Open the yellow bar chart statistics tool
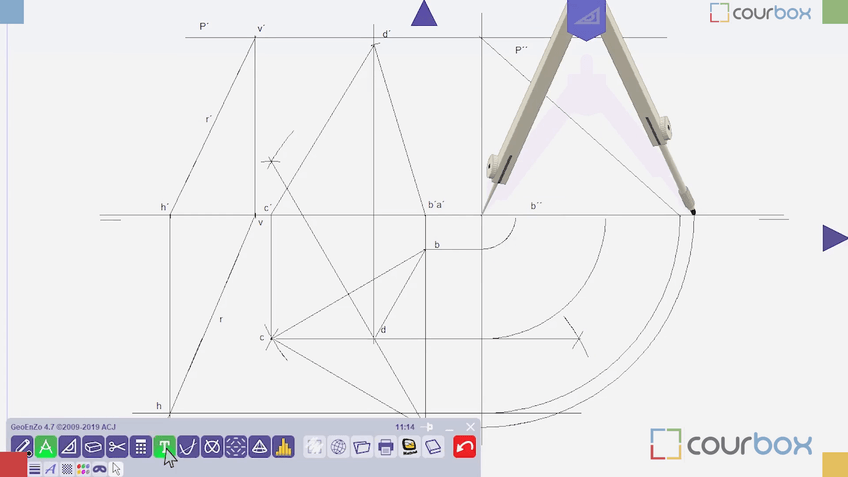Image resolution: width=848 pixels, height=477 pixels. [x=283, y=447]
